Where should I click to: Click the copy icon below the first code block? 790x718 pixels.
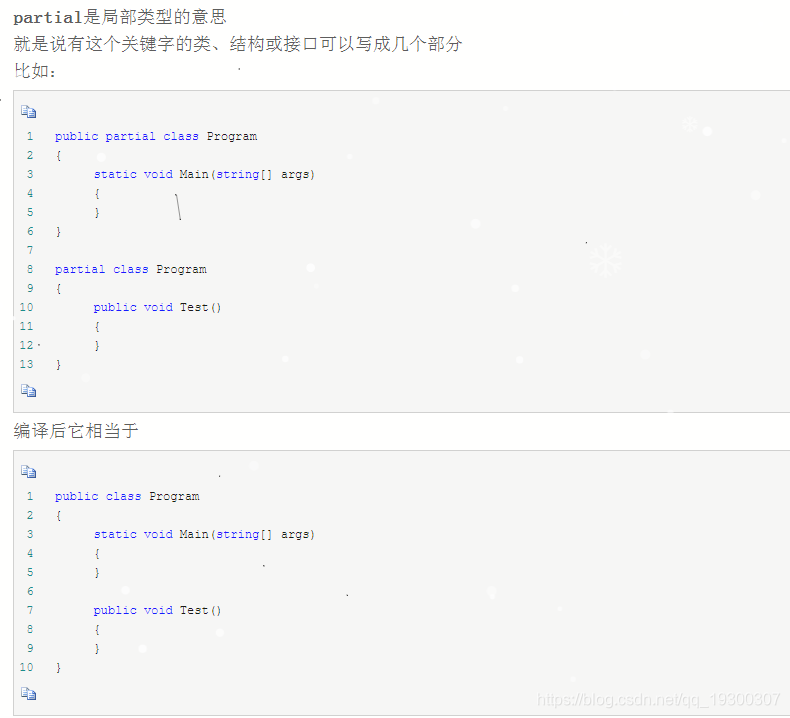pyautogui.click(x=28, y=390)
